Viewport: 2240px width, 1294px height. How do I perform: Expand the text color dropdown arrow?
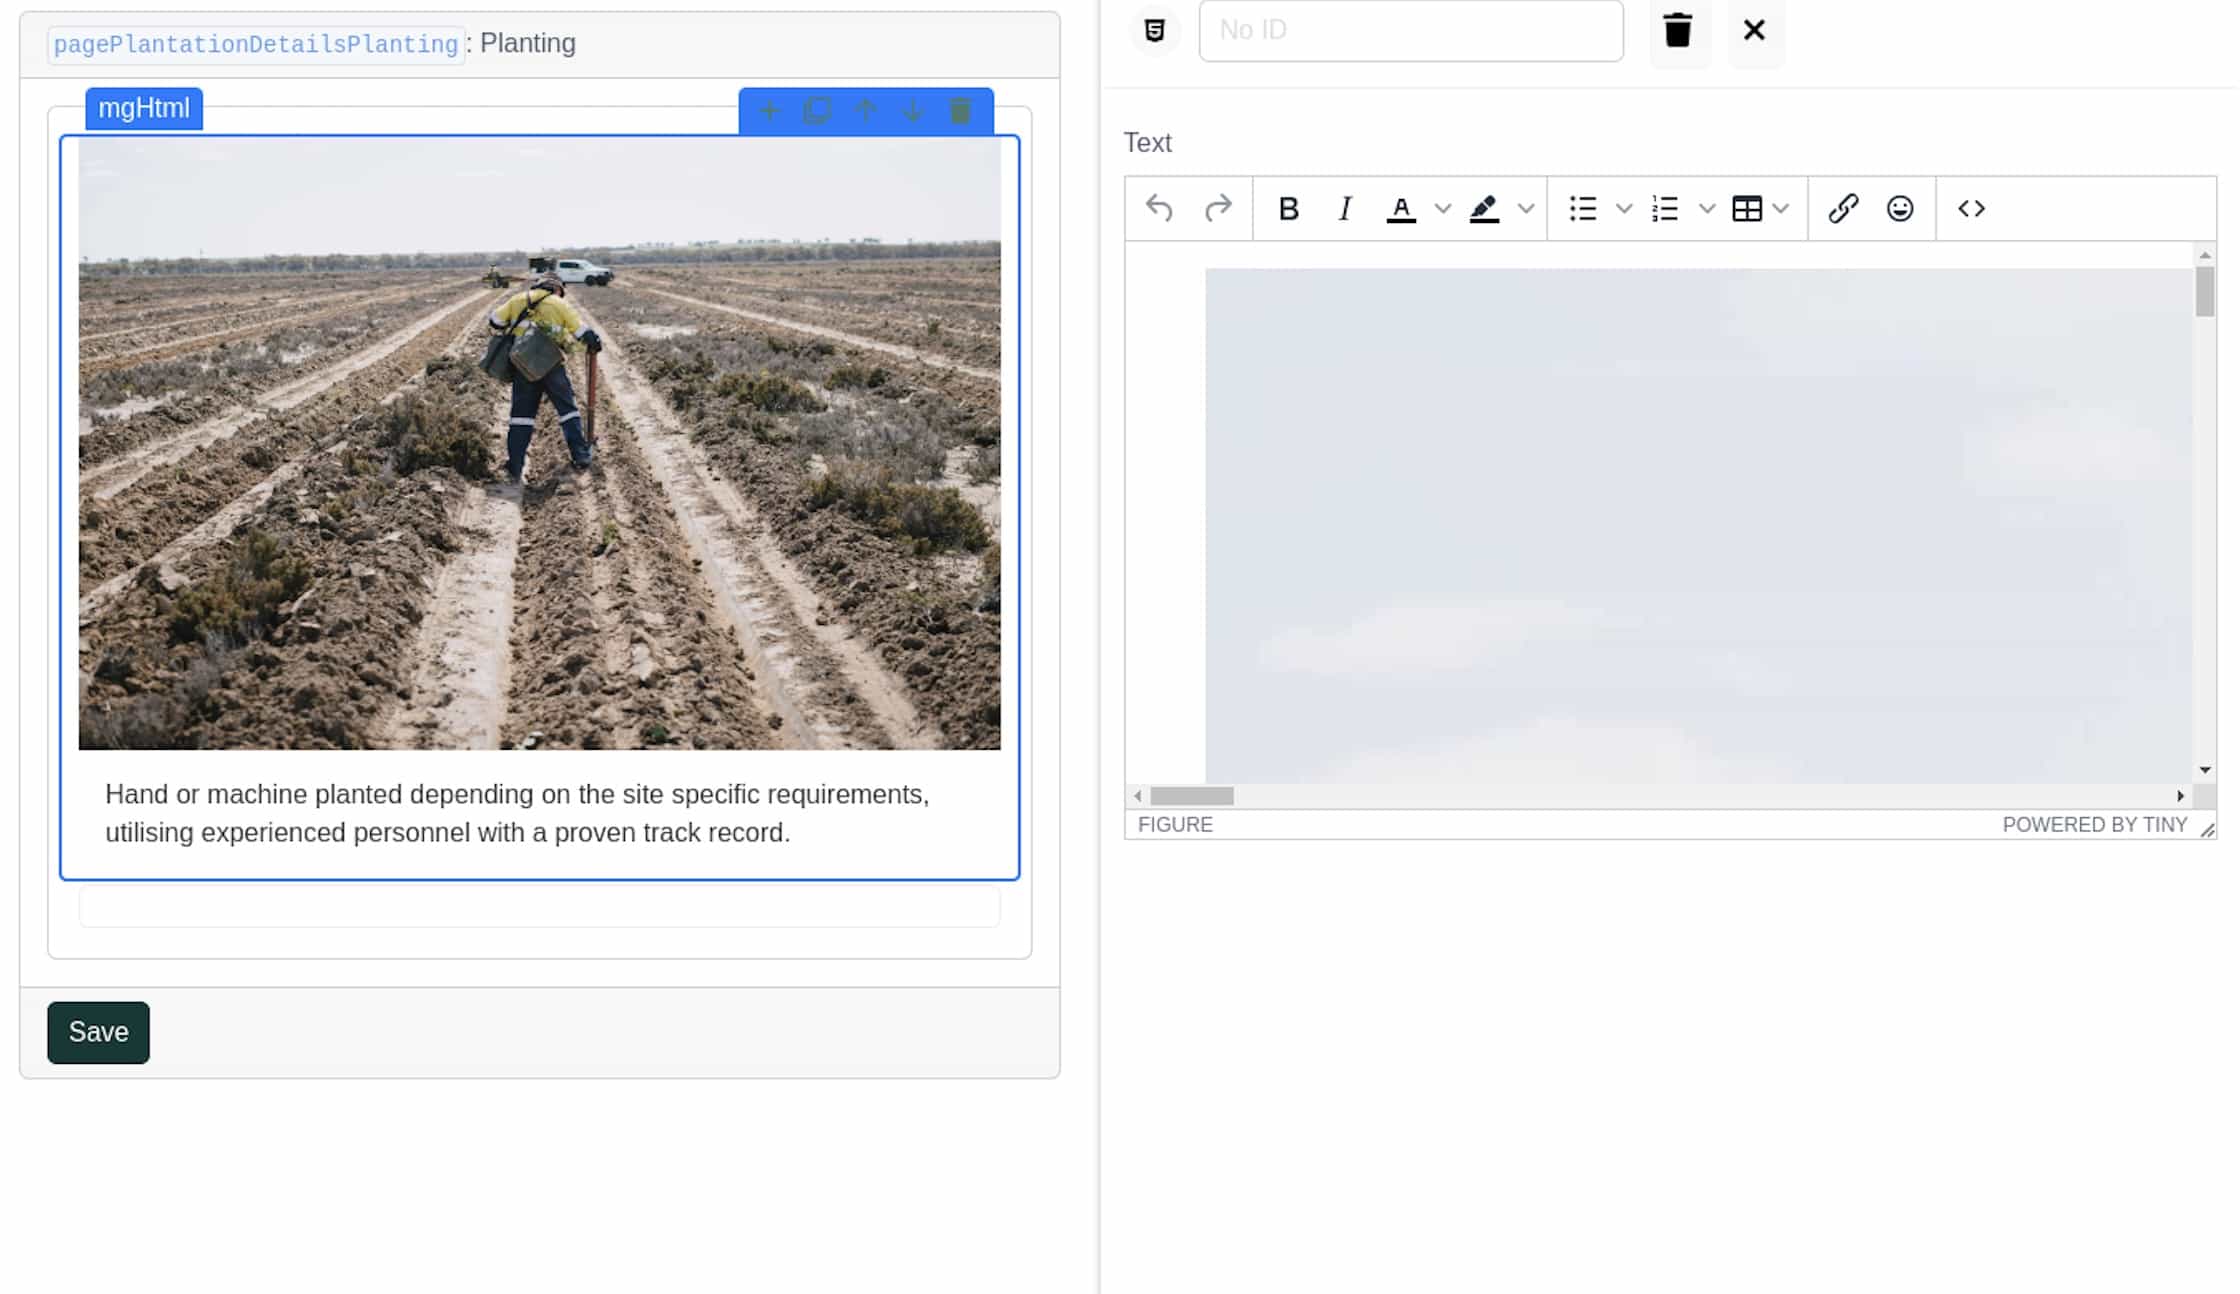coord(1442,209)
